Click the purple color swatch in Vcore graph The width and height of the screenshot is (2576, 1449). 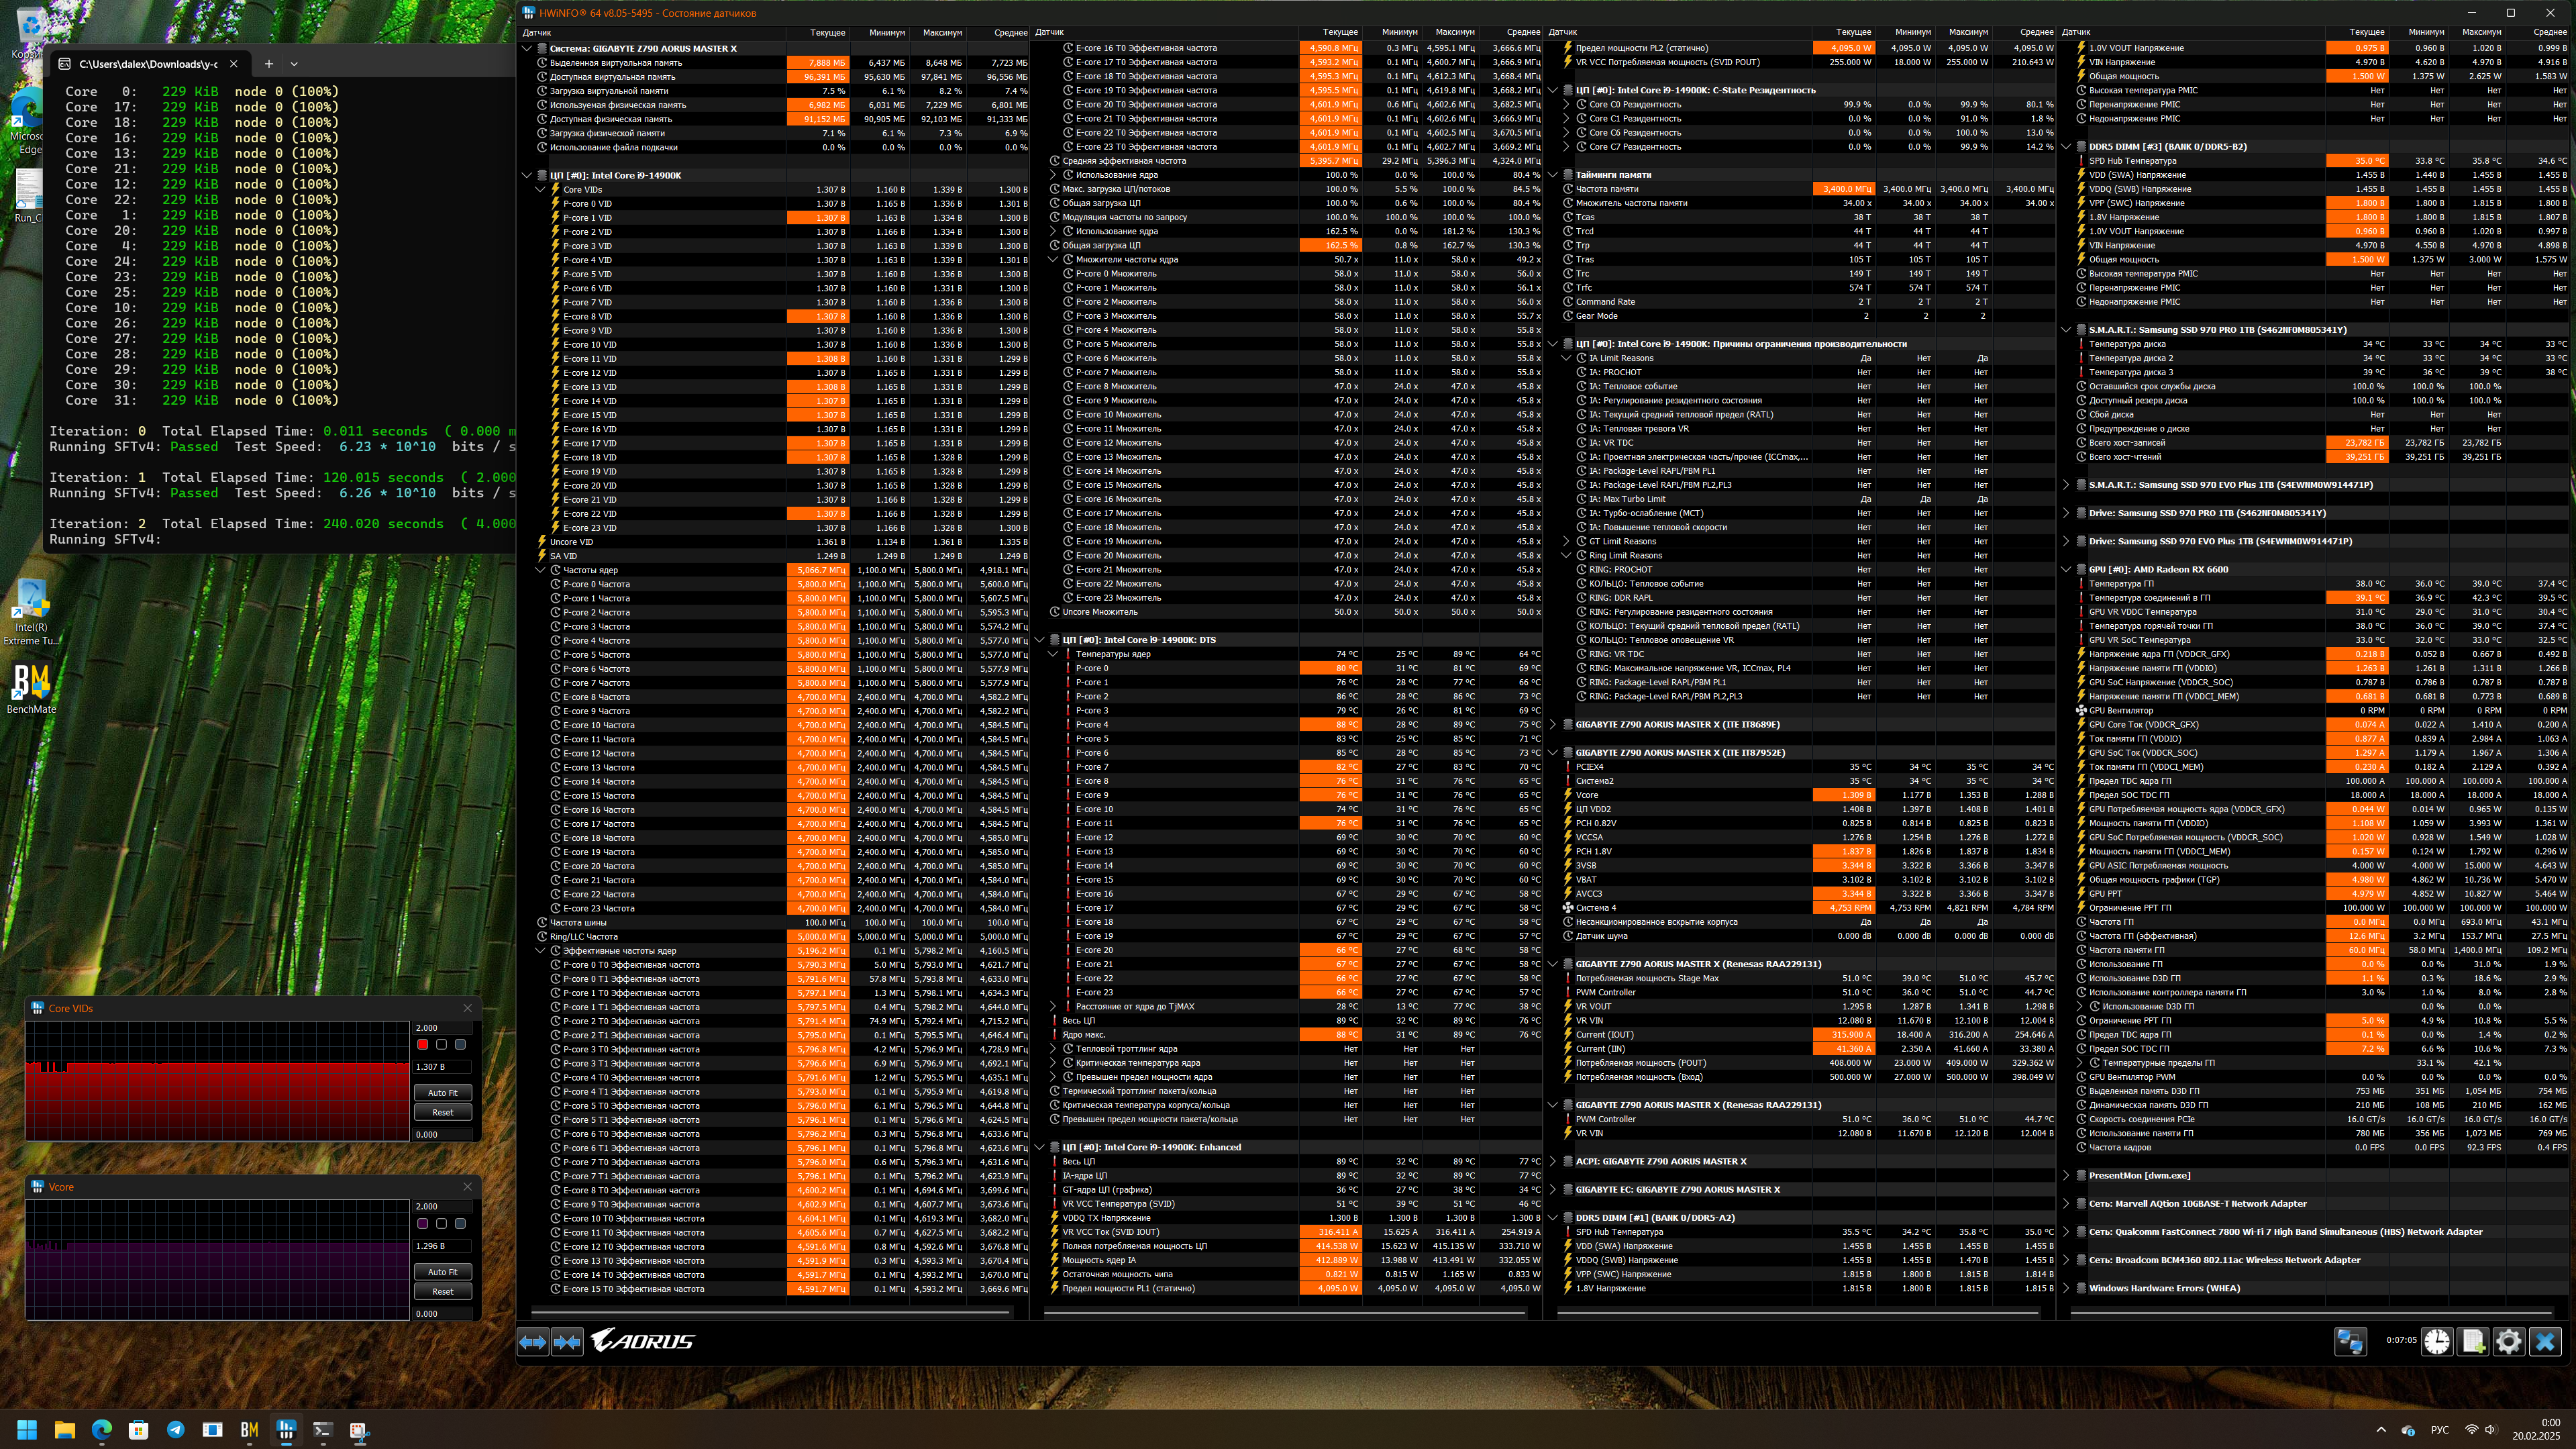(x=422, y=1223)
